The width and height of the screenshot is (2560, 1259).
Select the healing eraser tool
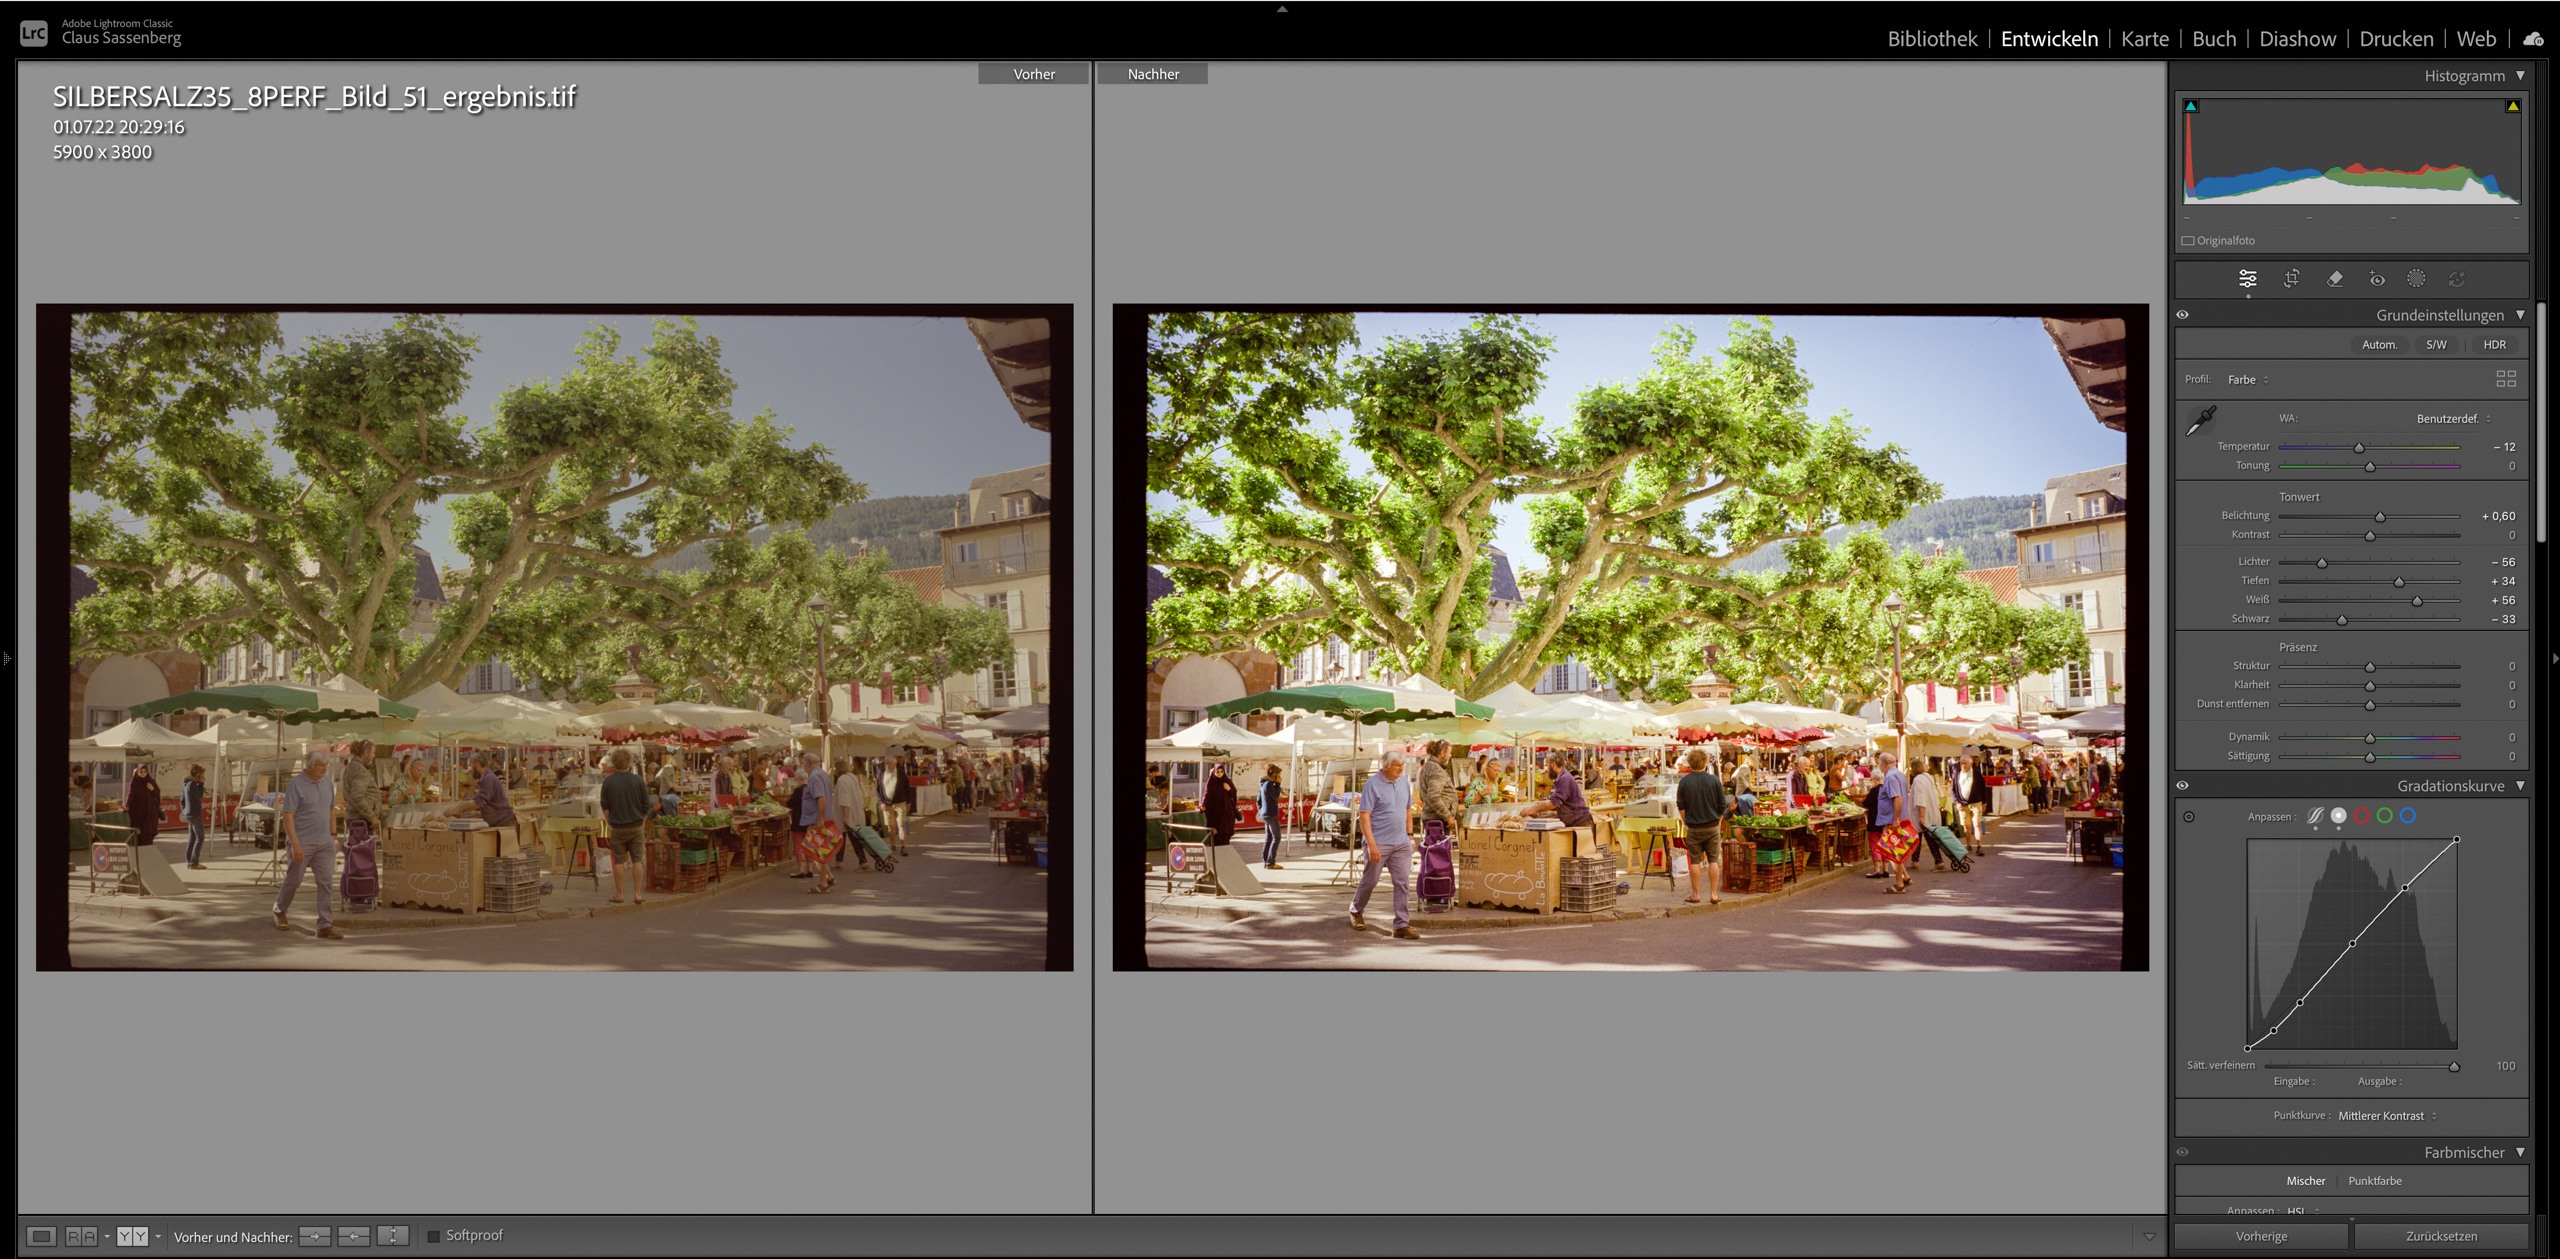2334,279
